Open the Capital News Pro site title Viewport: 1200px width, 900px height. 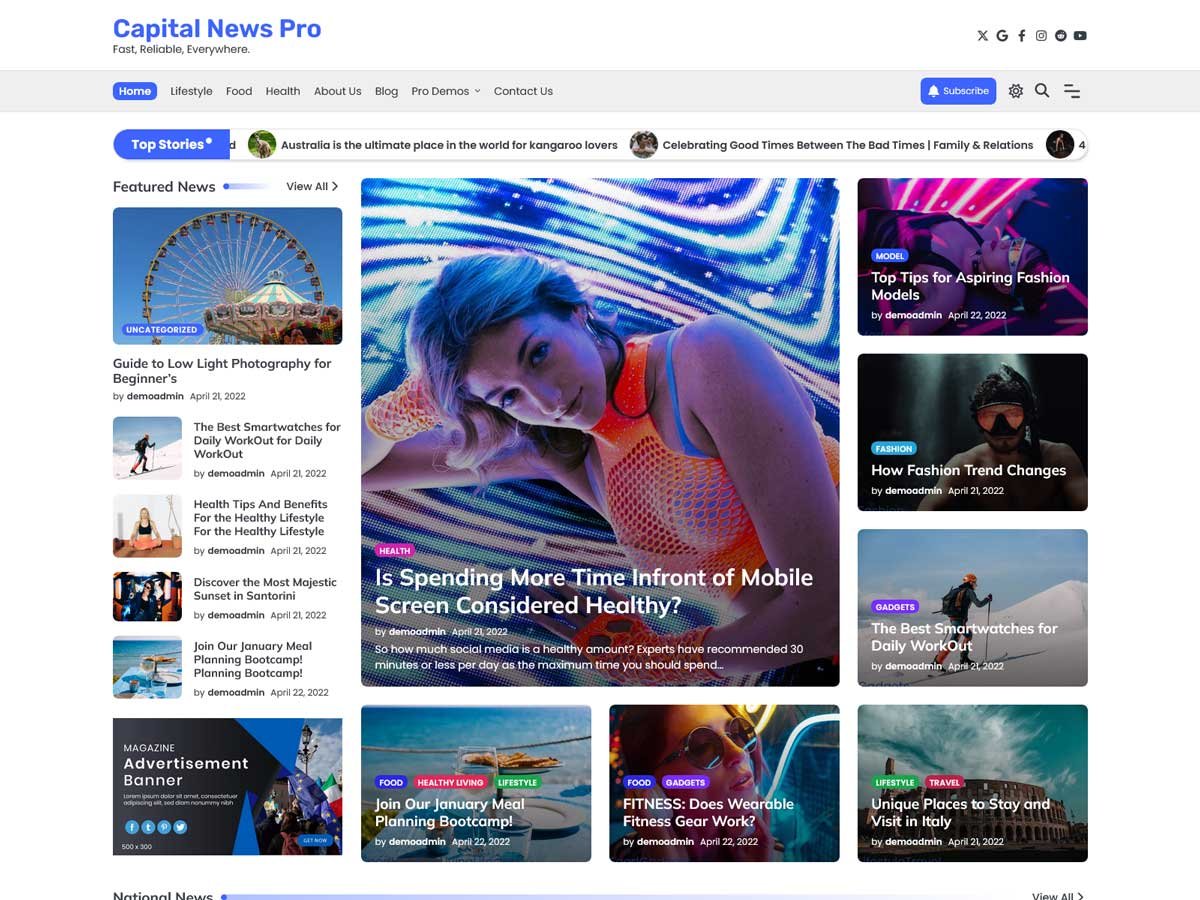click(217, 28)
